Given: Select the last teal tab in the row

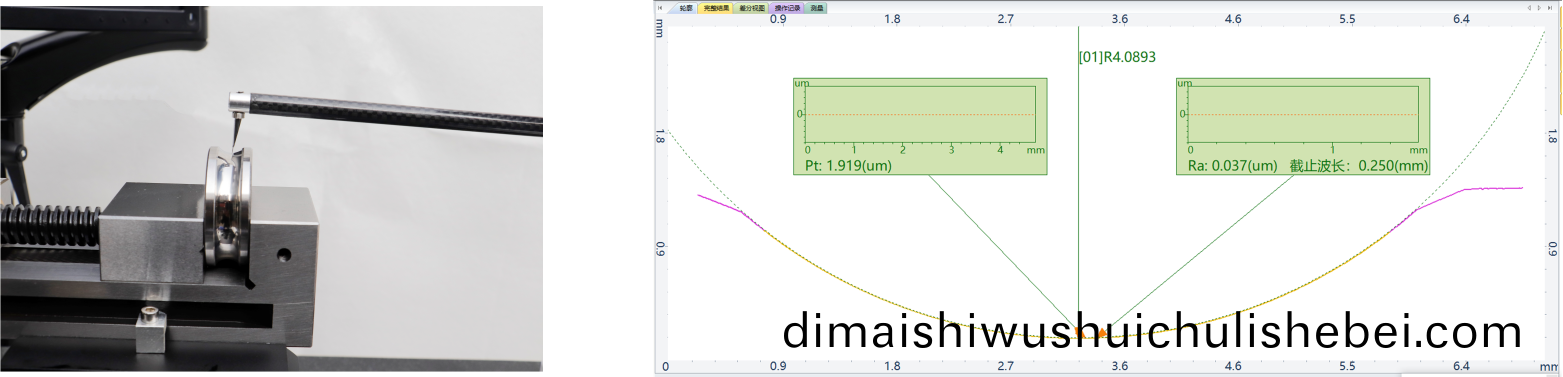Looking at the screenshot, I should (x=816, y=8).
